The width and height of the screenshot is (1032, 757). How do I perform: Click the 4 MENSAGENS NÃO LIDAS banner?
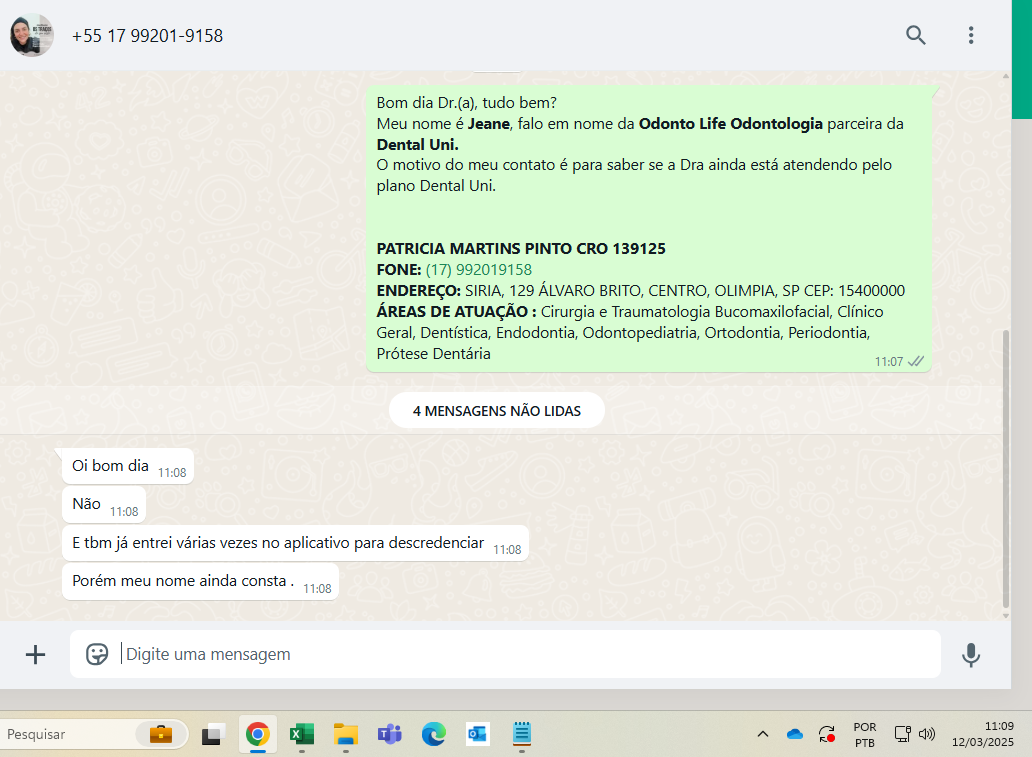(x=497, y=411)
